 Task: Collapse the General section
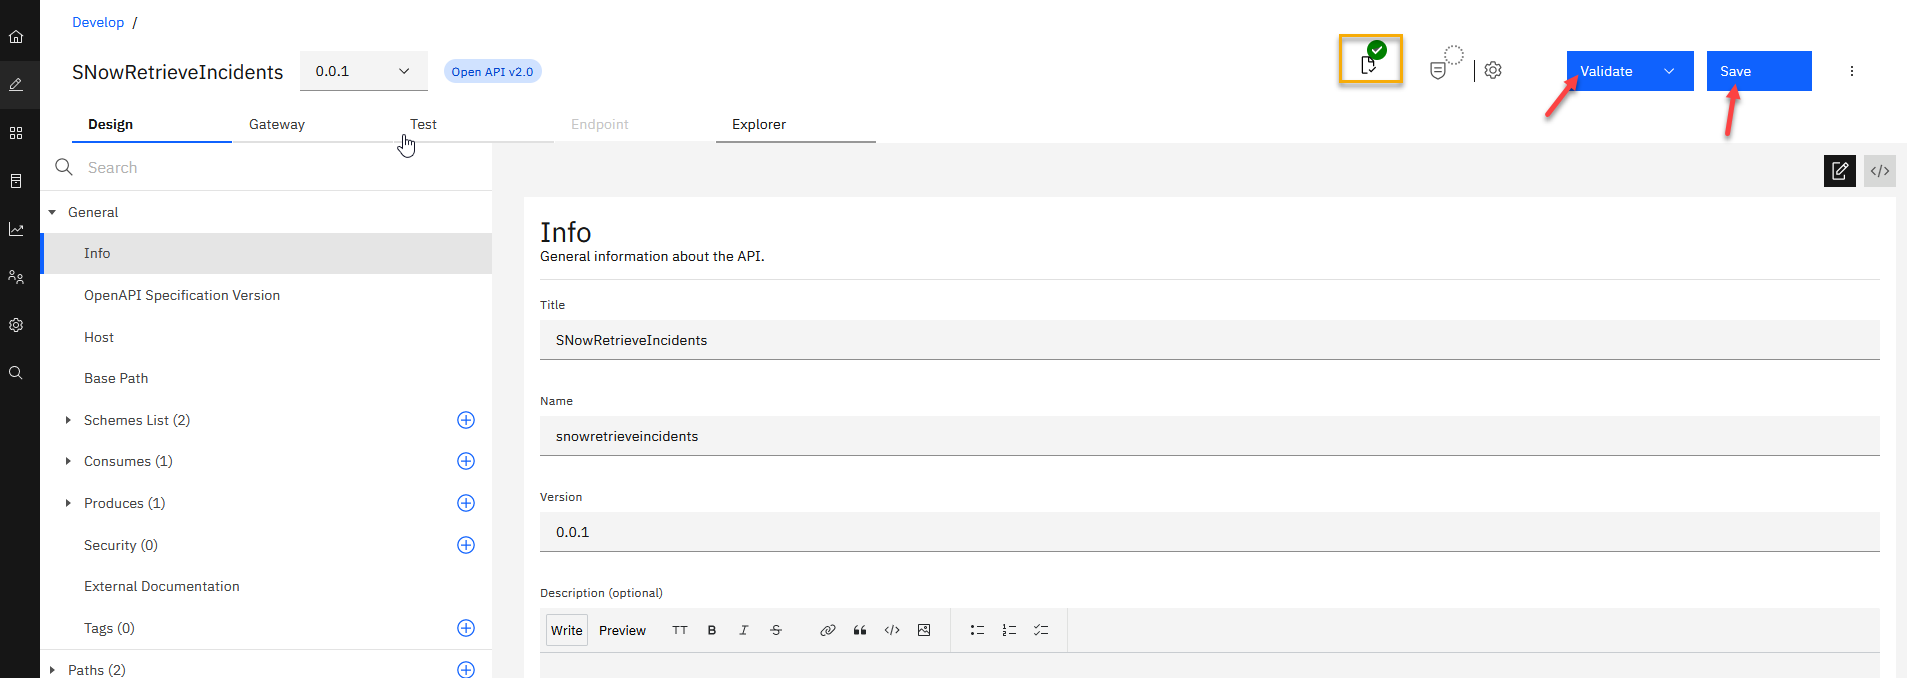point(52,212)
